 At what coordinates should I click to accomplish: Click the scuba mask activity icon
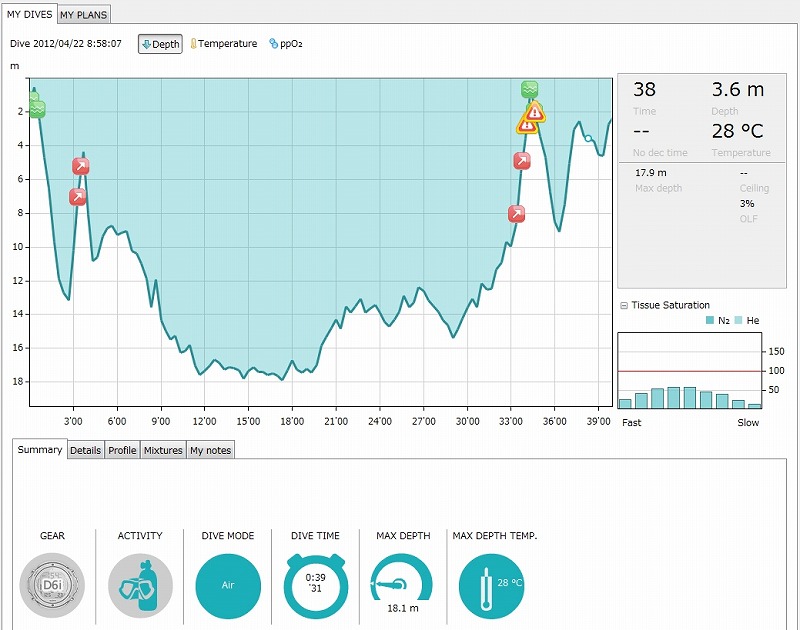140,587
